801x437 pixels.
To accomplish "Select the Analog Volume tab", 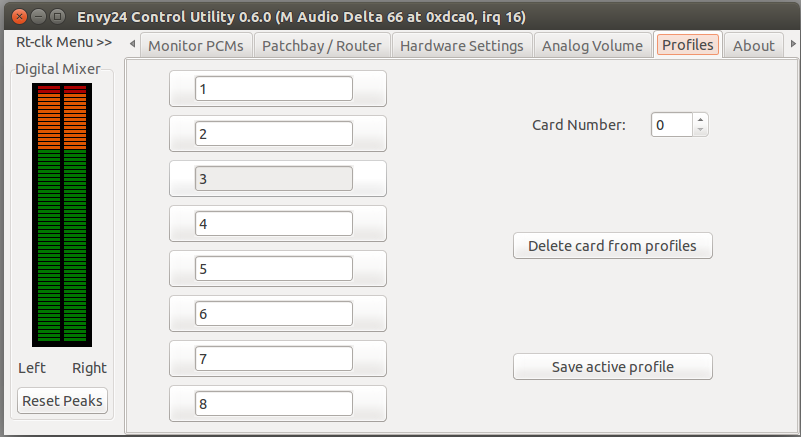I will (593, 45).
